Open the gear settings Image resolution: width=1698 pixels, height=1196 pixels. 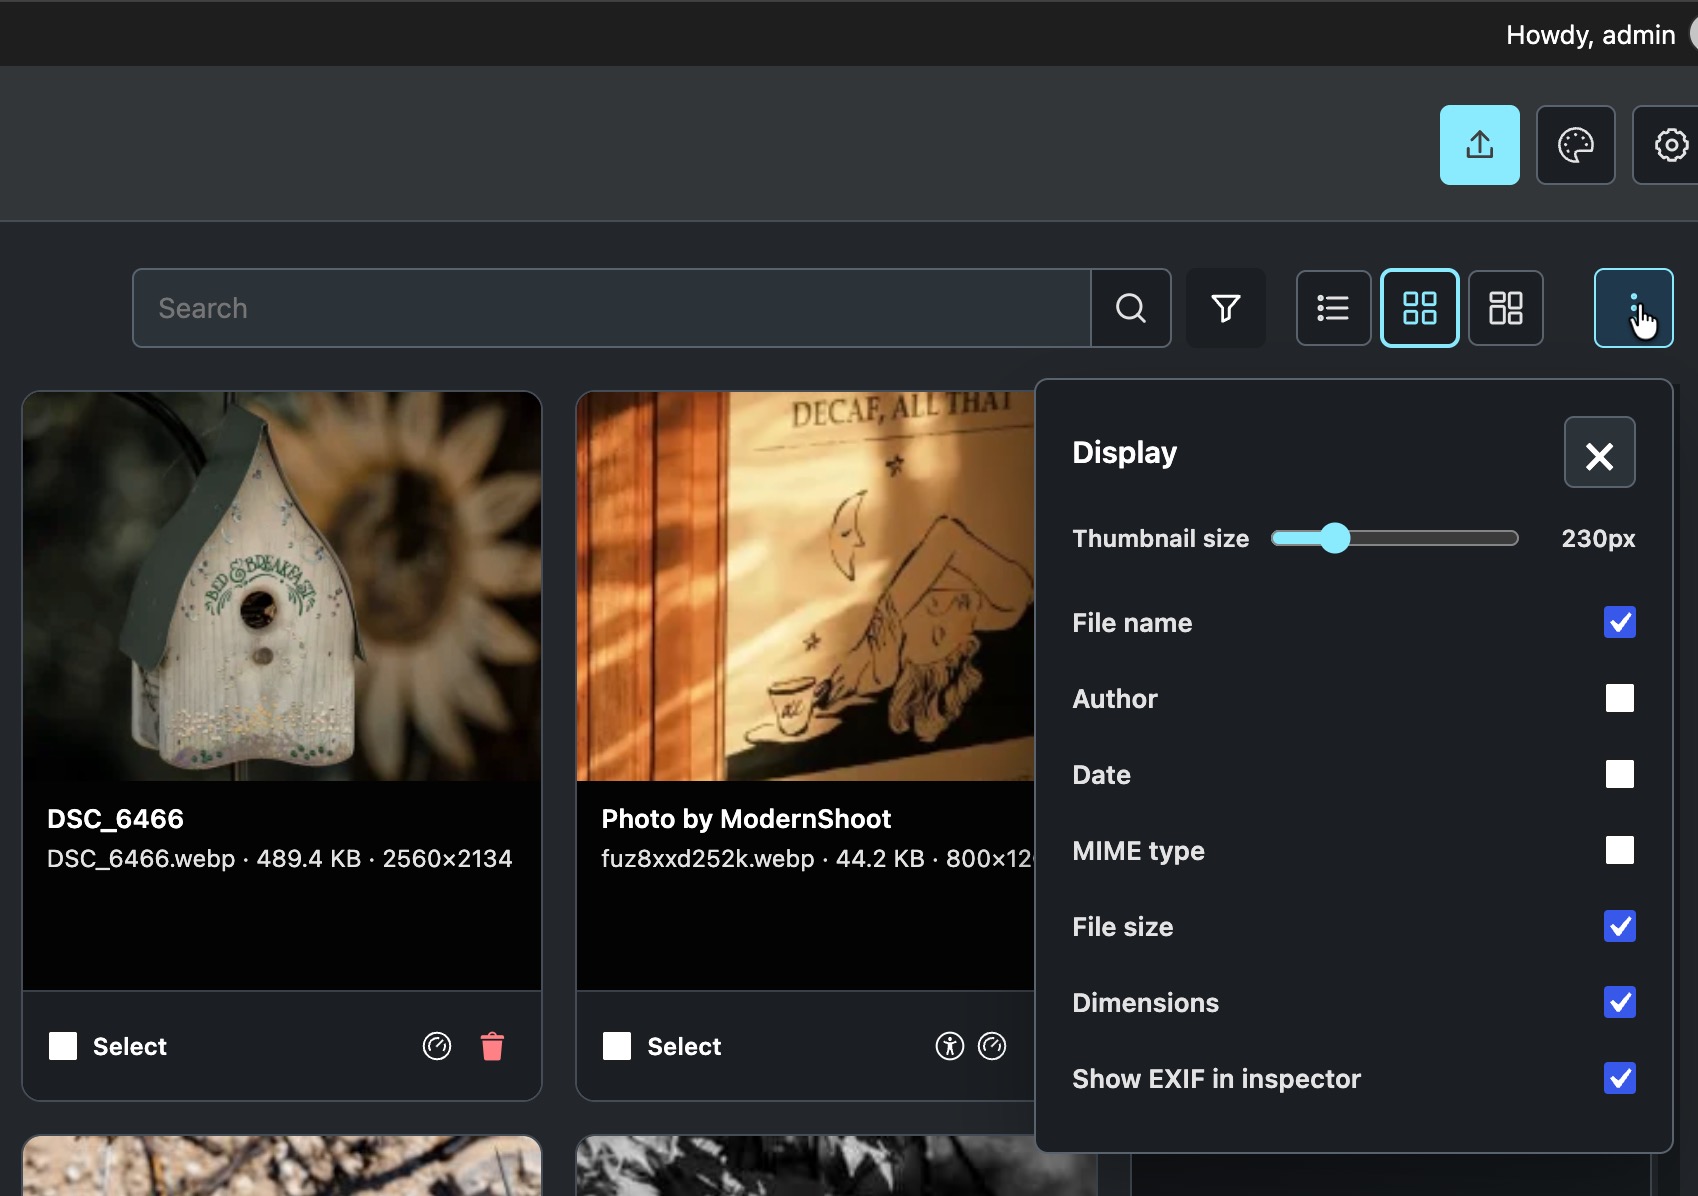click(x=1668, y=145)
